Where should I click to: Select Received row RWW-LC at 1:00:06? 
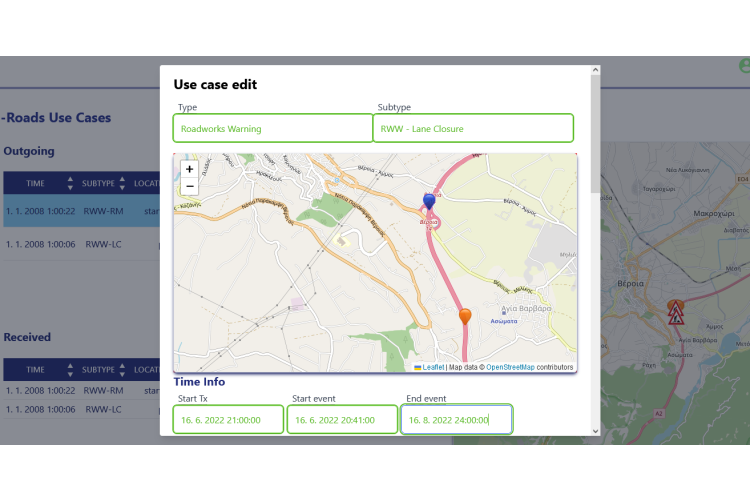[82, 410]
